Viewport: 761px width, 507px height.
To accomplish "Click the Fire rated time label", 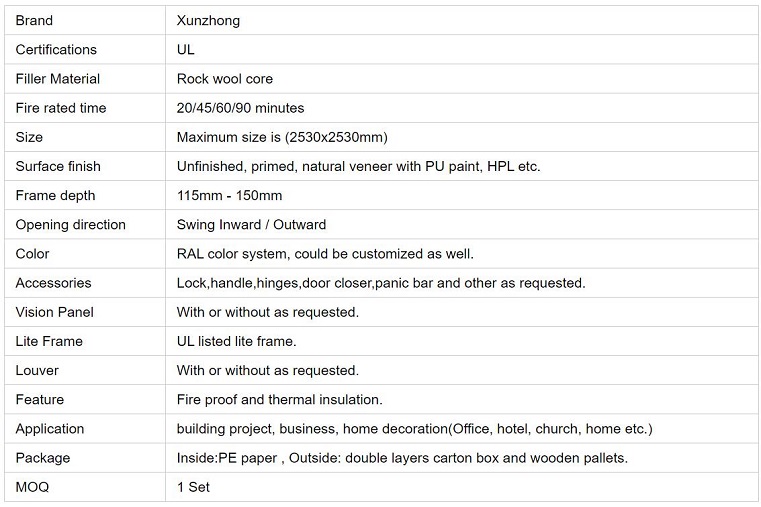I will tap(61, 108).
